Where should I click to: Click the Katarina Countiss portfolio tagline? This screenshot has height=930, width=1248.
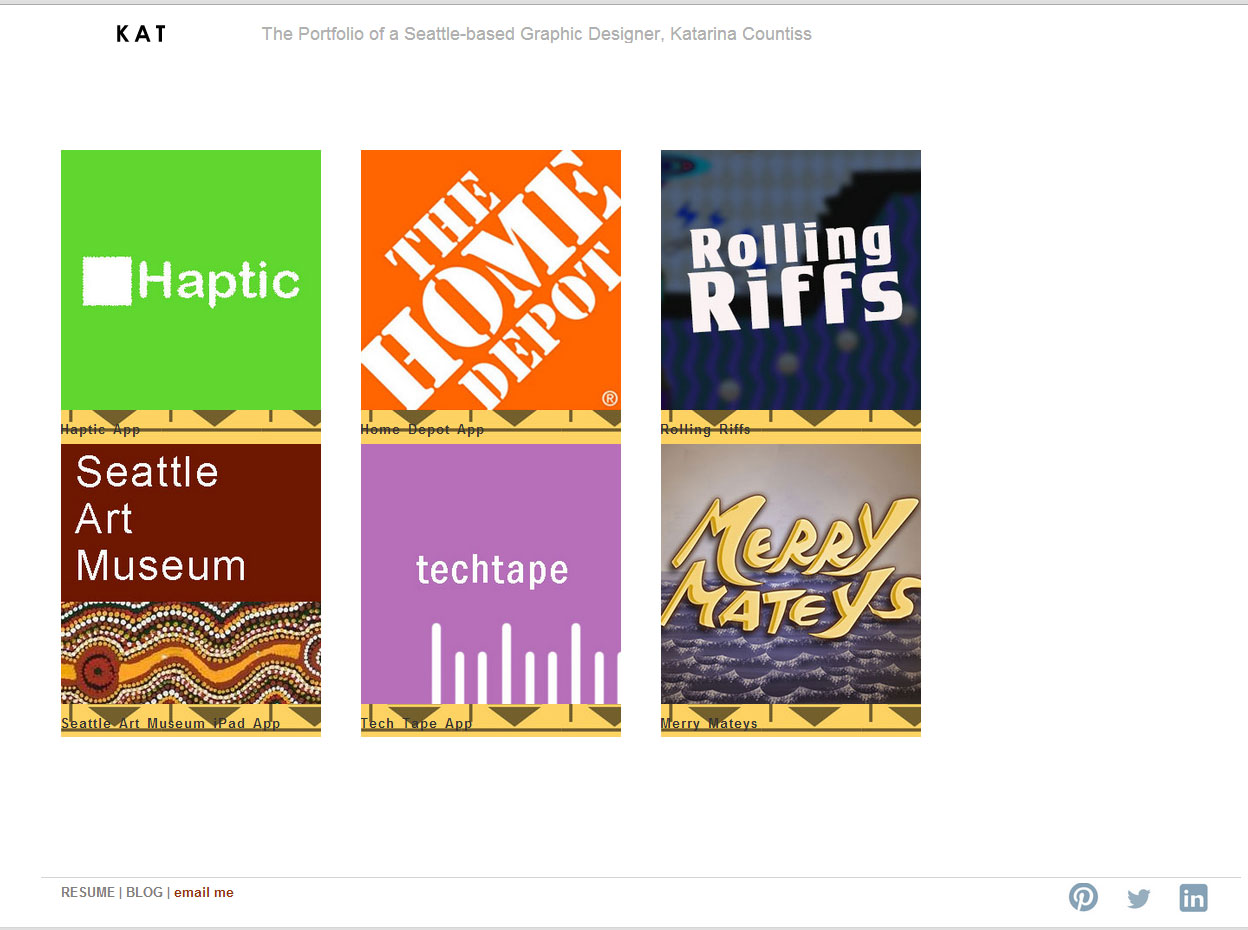pyautogui.click(x=536, y=34)
